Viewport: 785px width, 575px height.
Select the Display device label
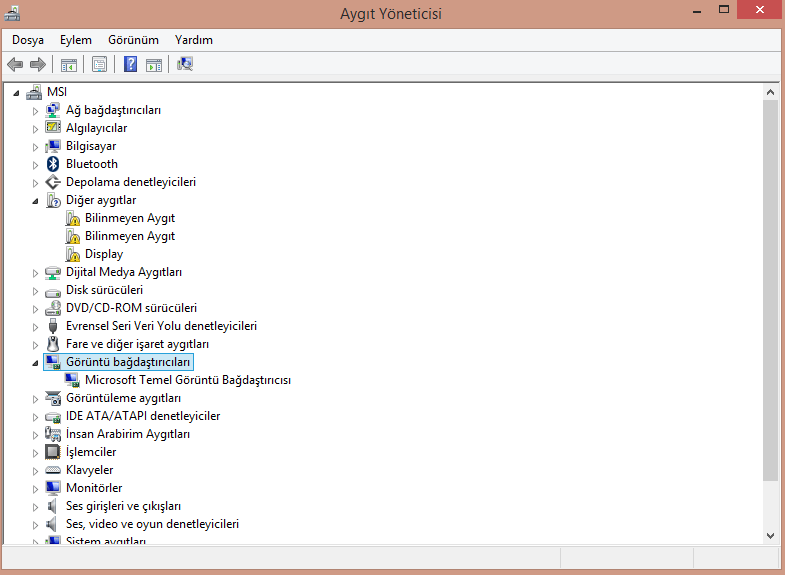[x=104, y=254]
